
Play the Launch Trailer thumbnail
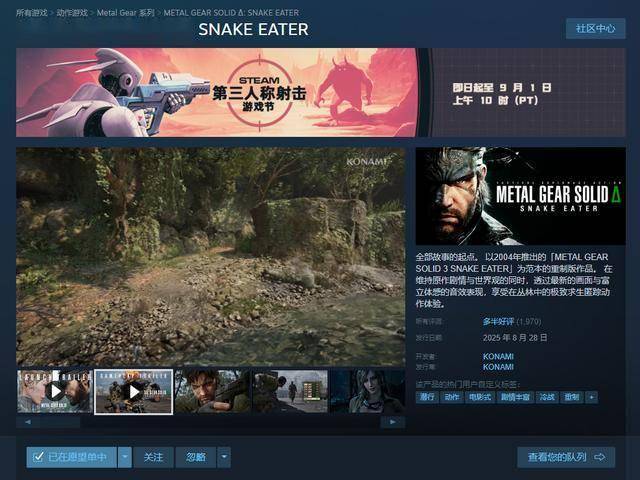pos(55,392)
